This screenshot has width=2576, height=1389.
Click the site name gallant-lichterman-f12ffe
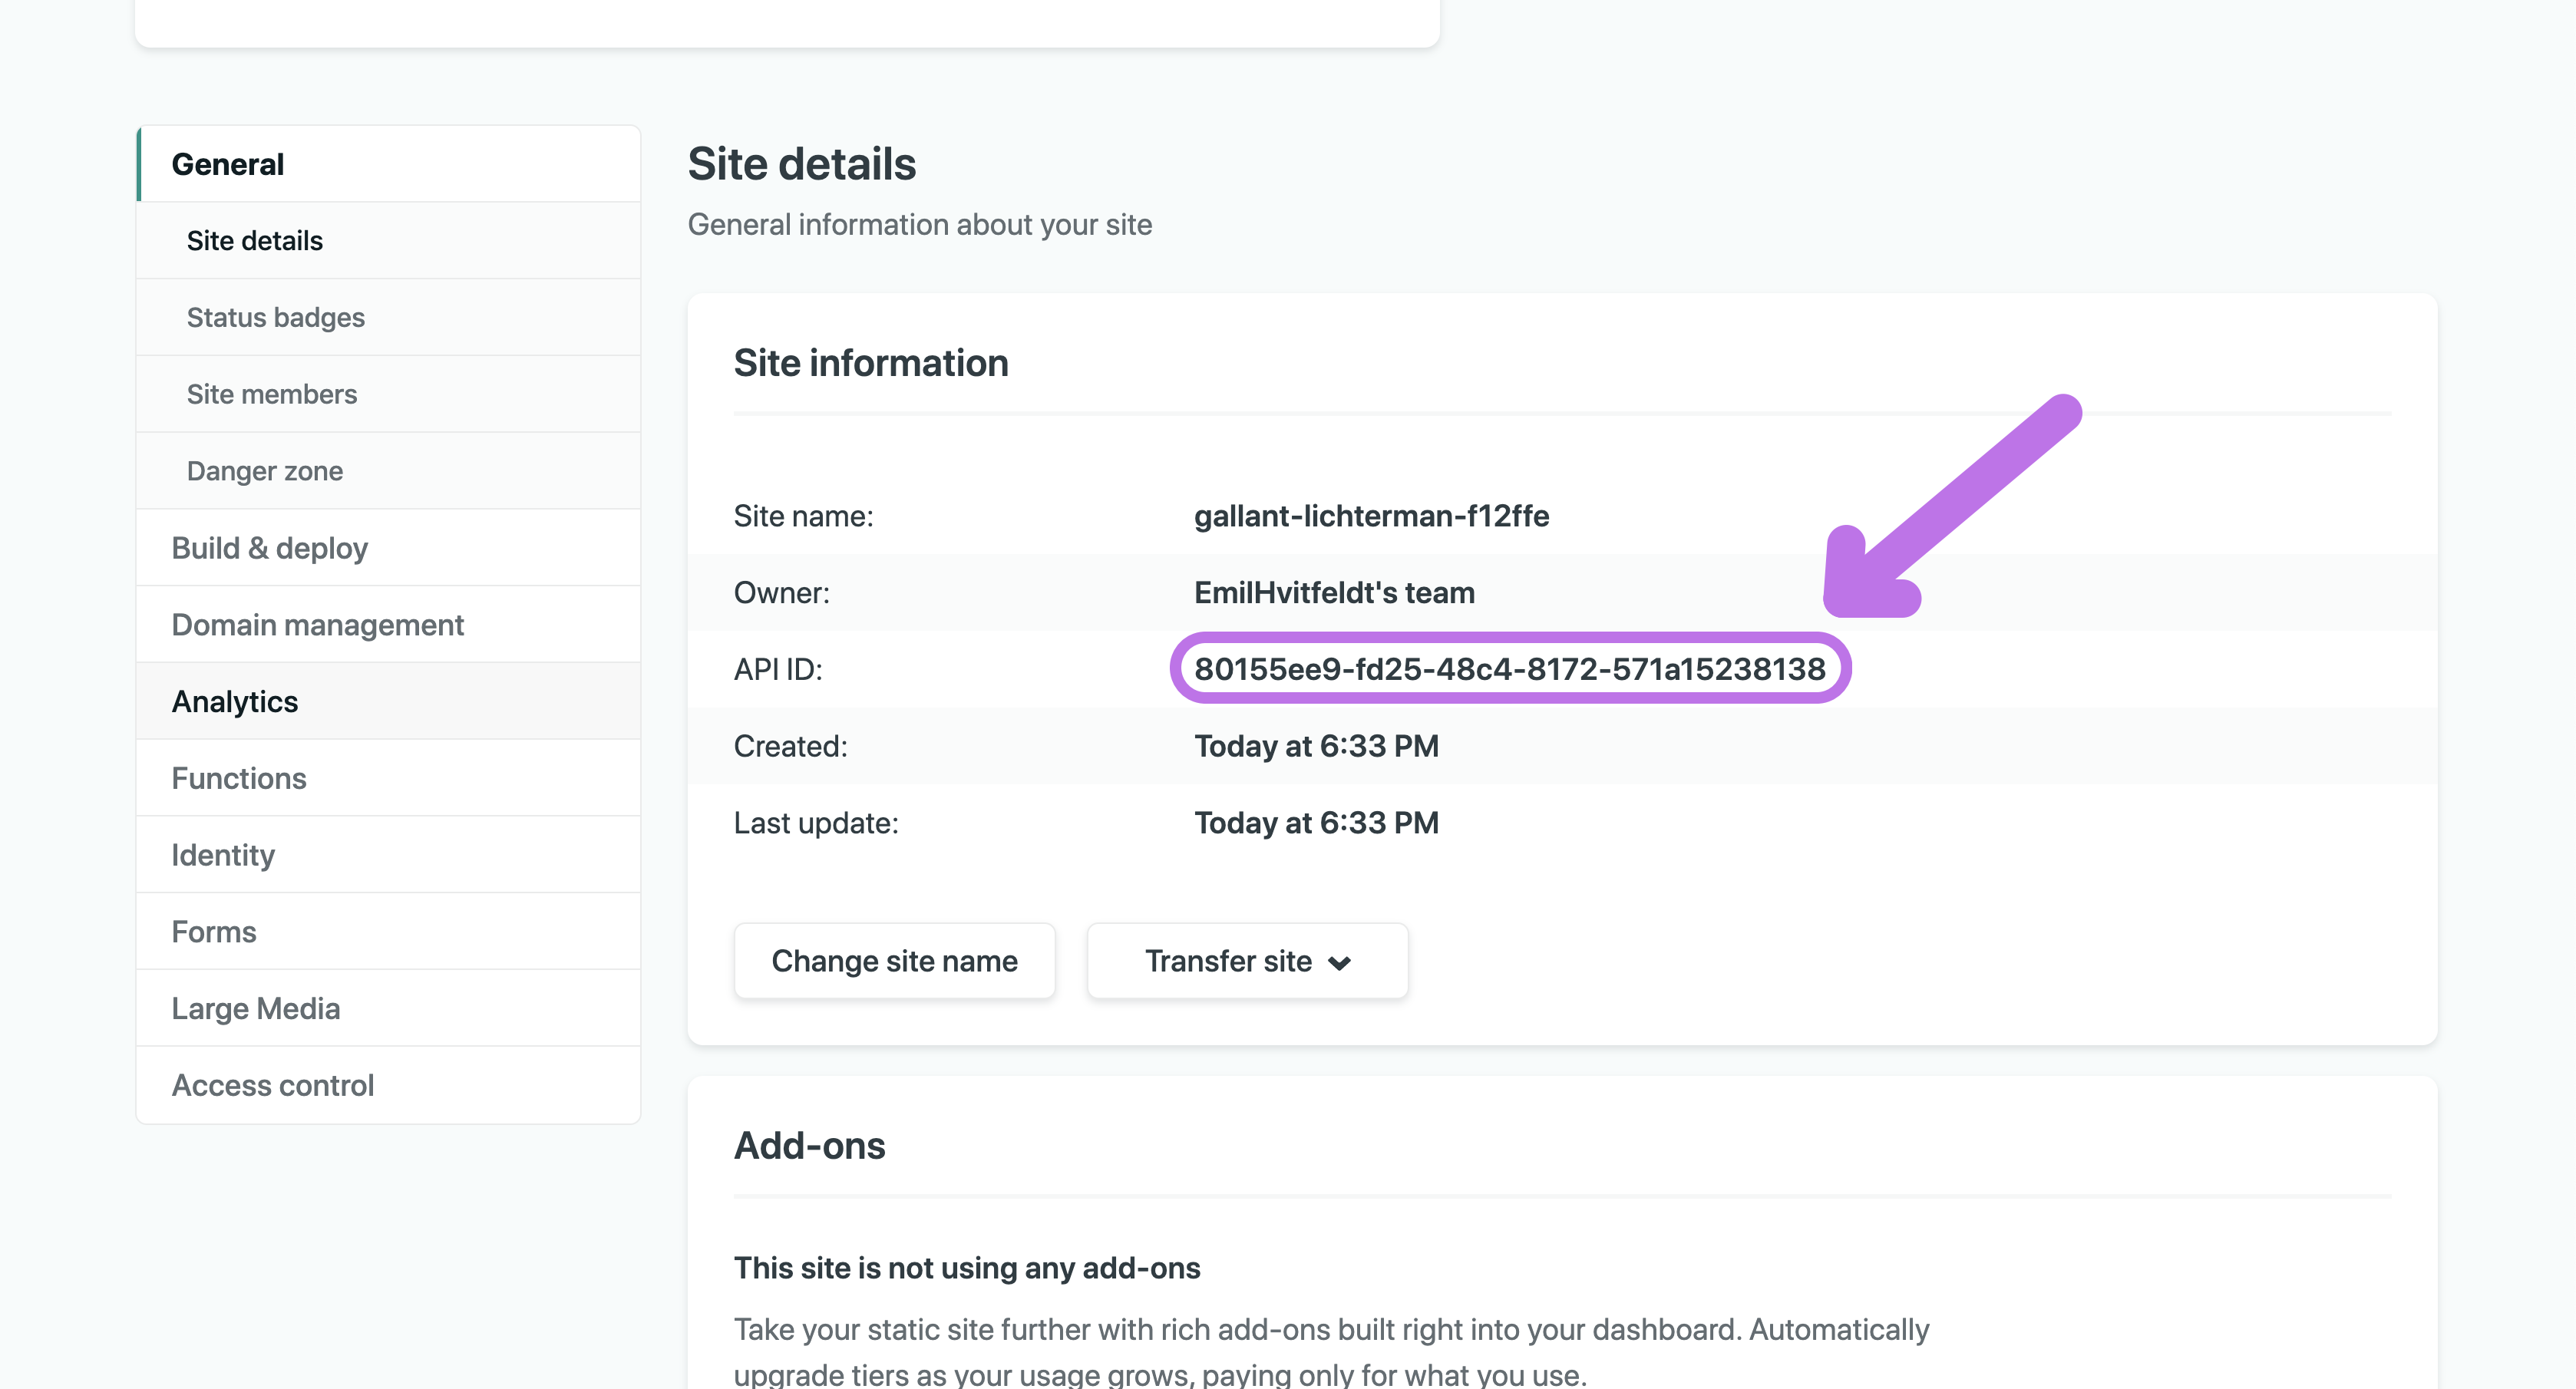click(x=1371, y=516)
